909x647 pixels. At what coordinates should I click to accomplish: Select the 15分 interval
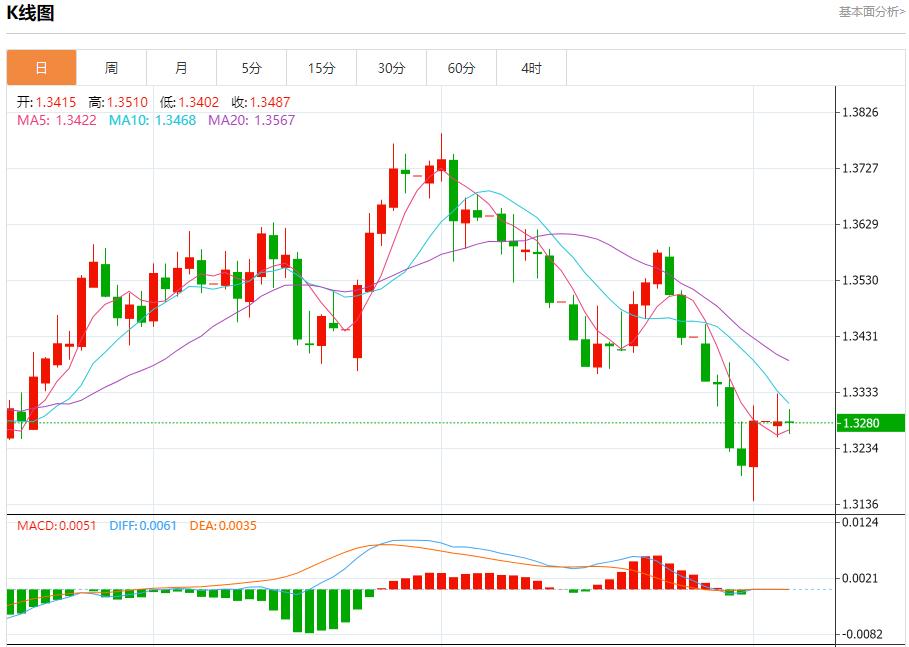321,67
